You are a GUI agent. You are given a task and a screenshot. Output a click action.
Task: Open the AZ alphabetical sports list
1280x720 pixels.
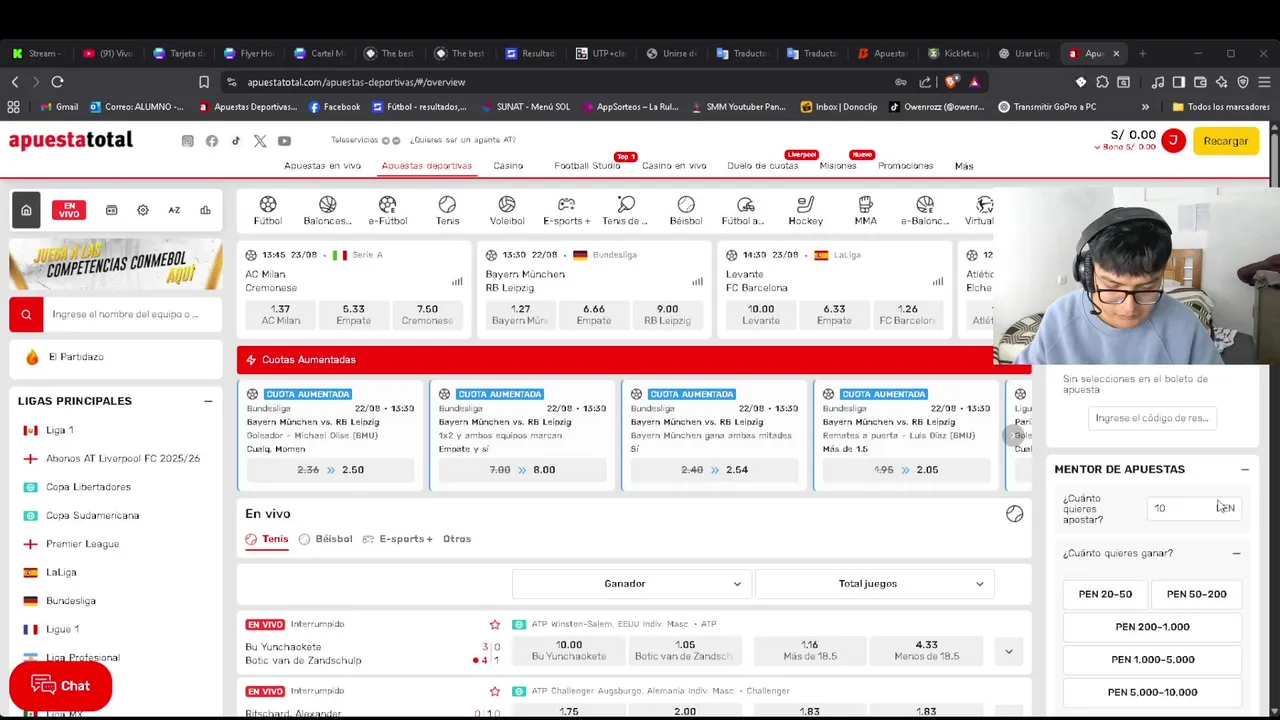[174, 210]
